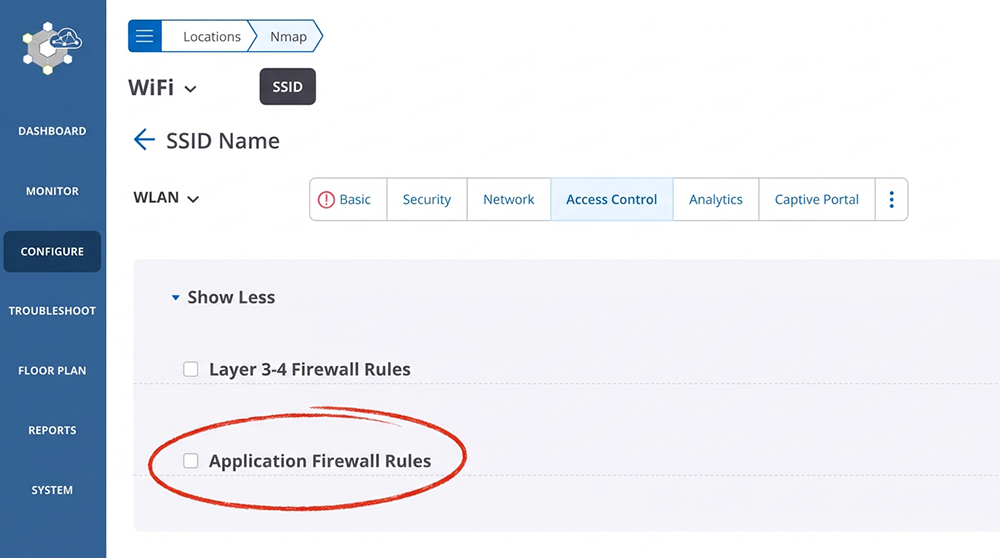Enable Application Firewall Rules checkbox

[x=191, y=460]
